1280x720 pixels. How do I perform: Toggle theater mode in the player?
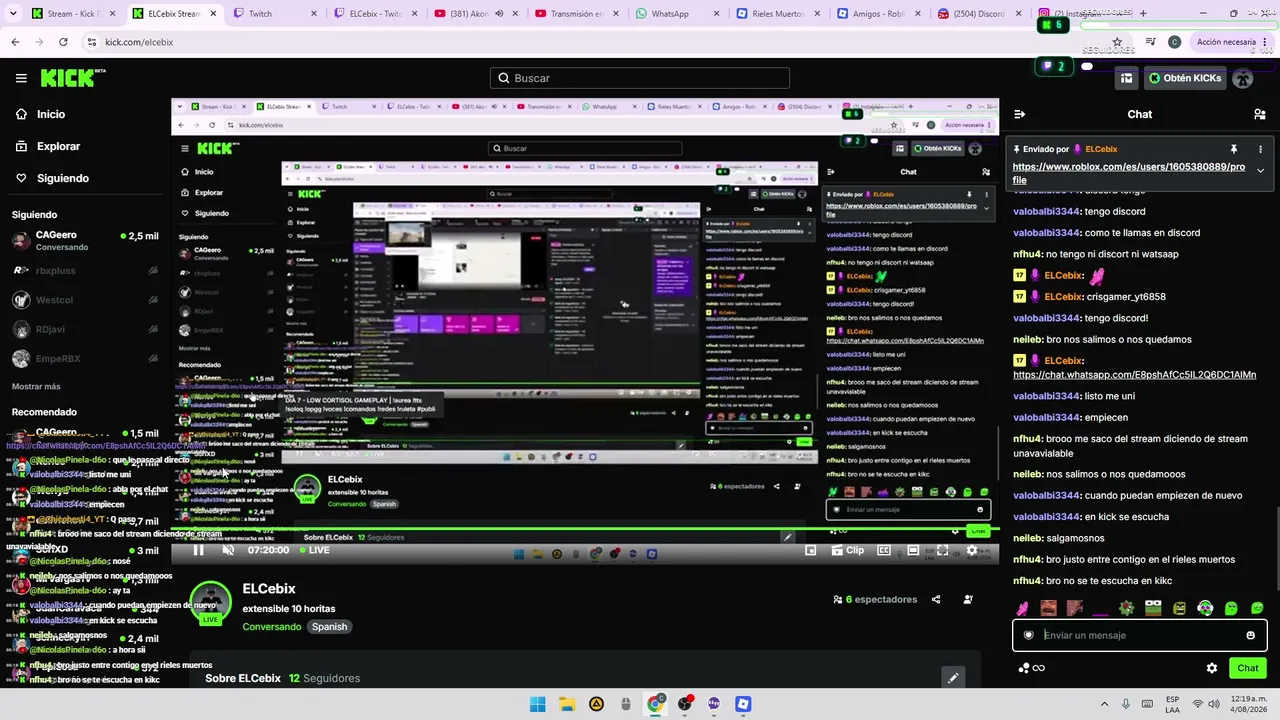click(x=912, y=550)
